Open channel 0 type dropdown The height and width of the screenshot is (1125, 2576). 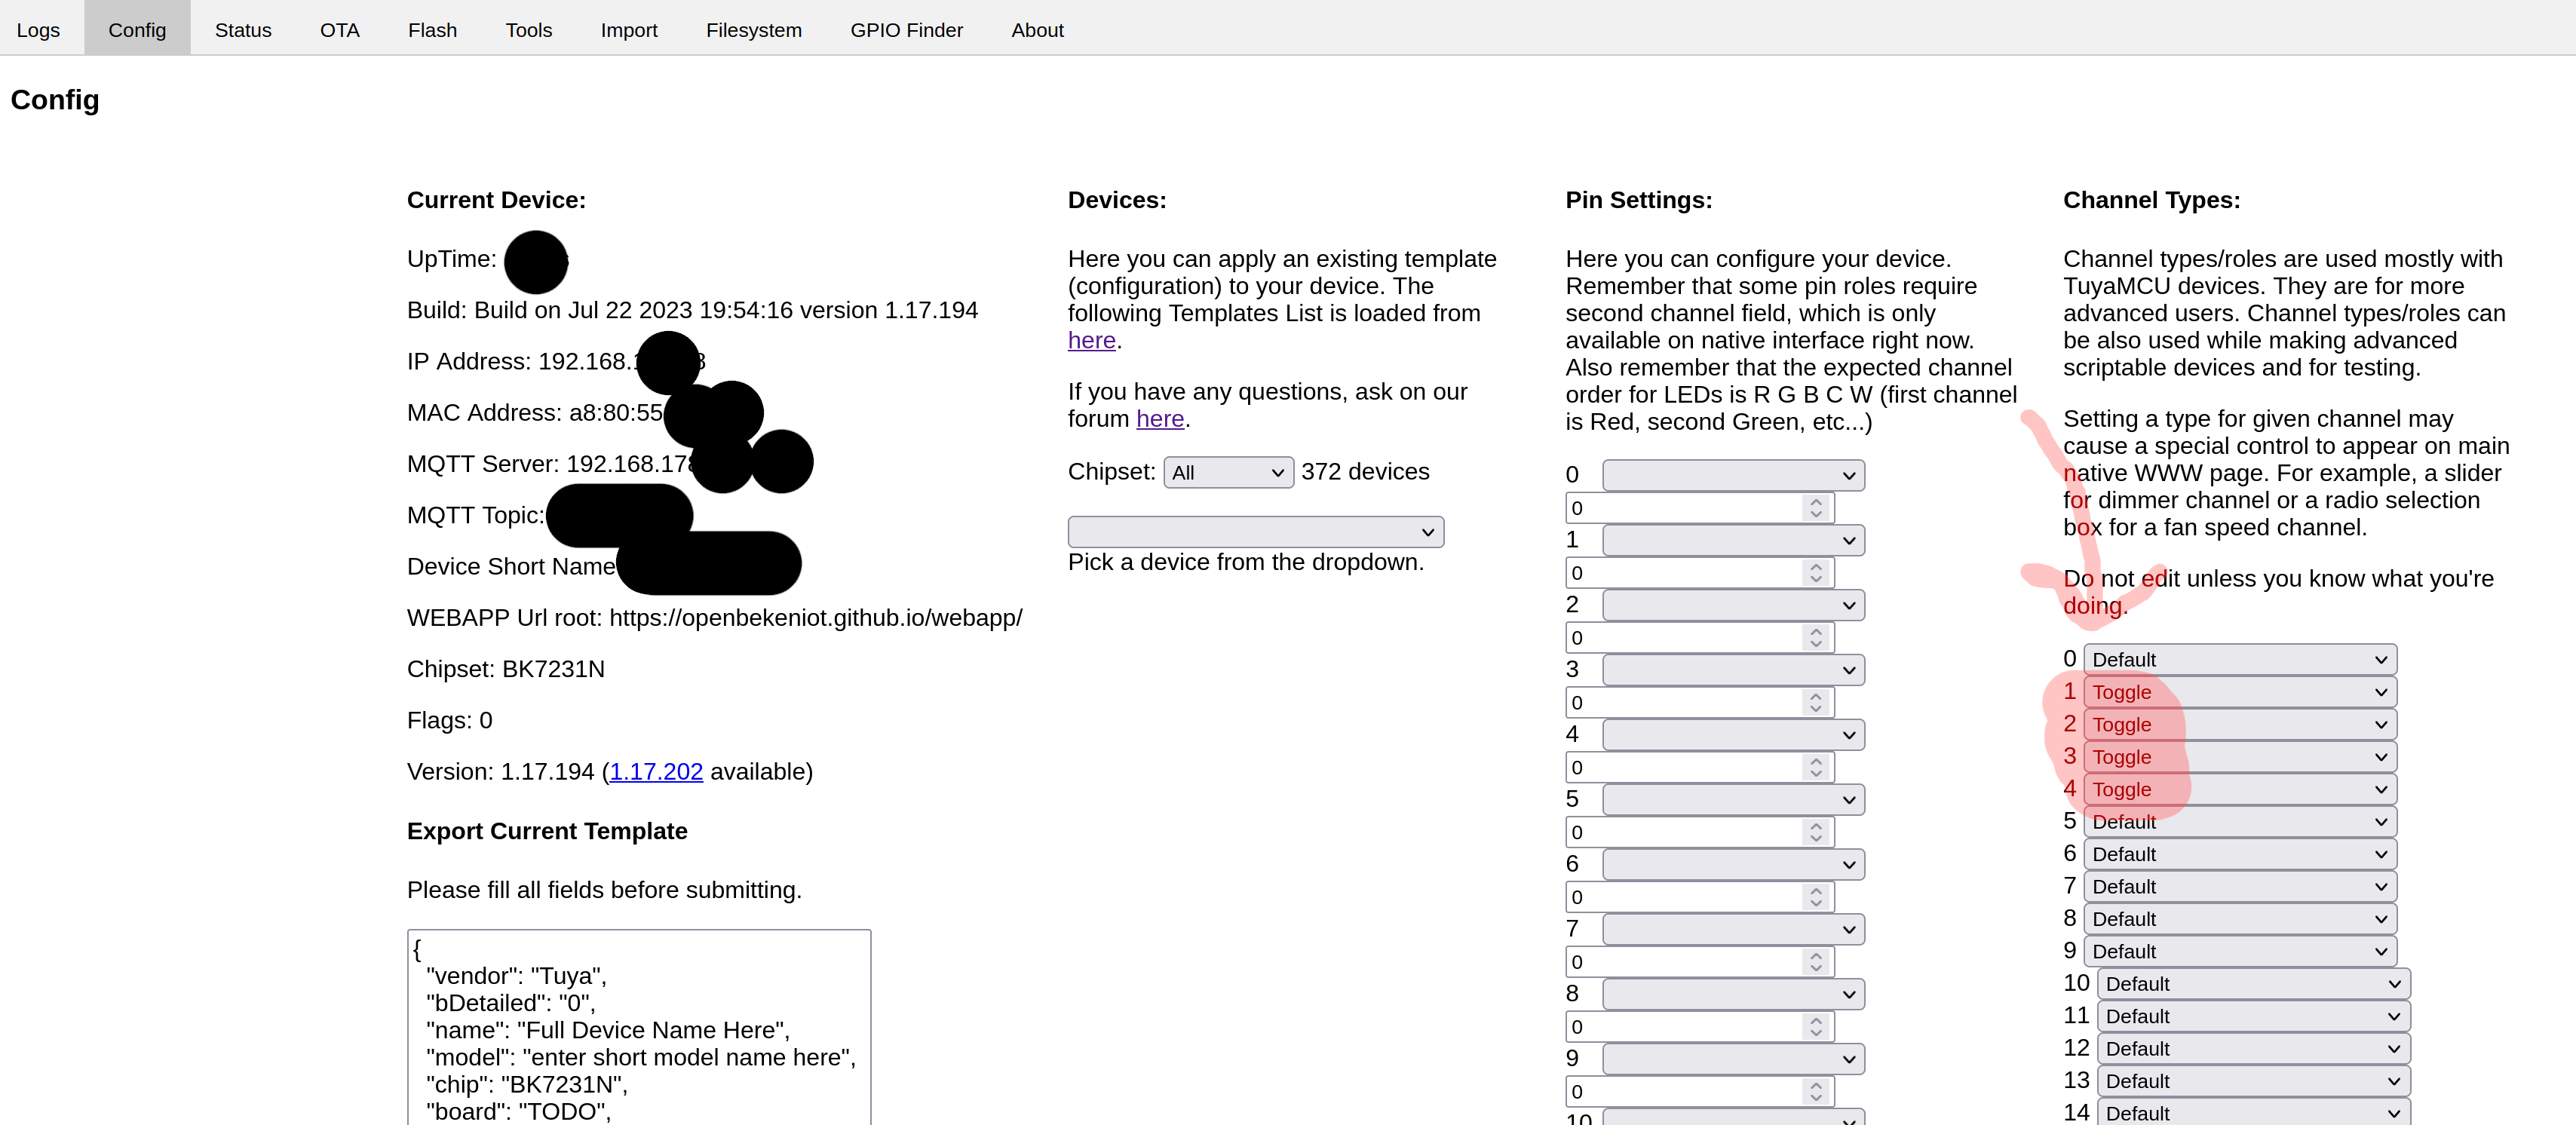pyautogui.click(x=2240, y=660)
